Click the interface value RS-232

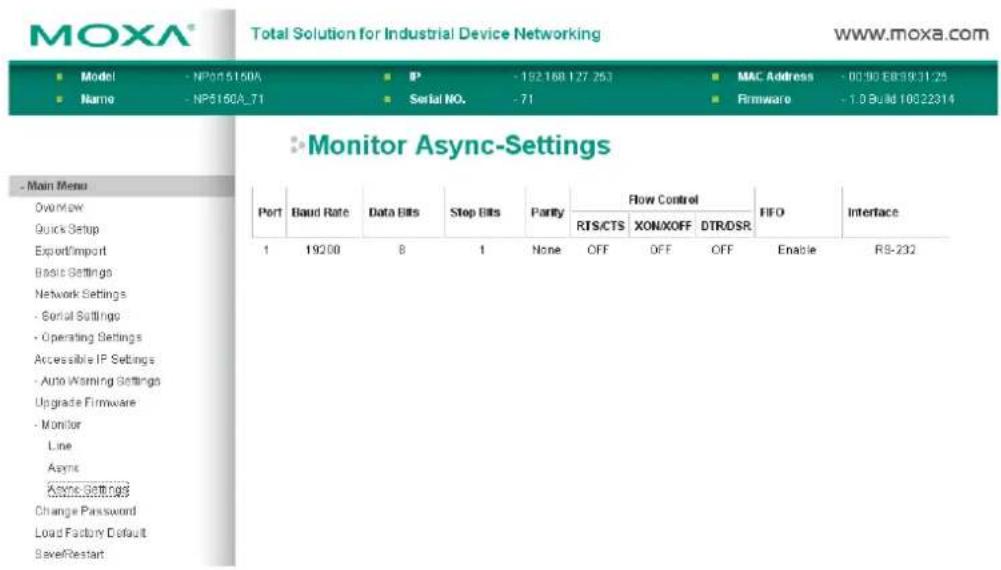[x=895, y=250]
